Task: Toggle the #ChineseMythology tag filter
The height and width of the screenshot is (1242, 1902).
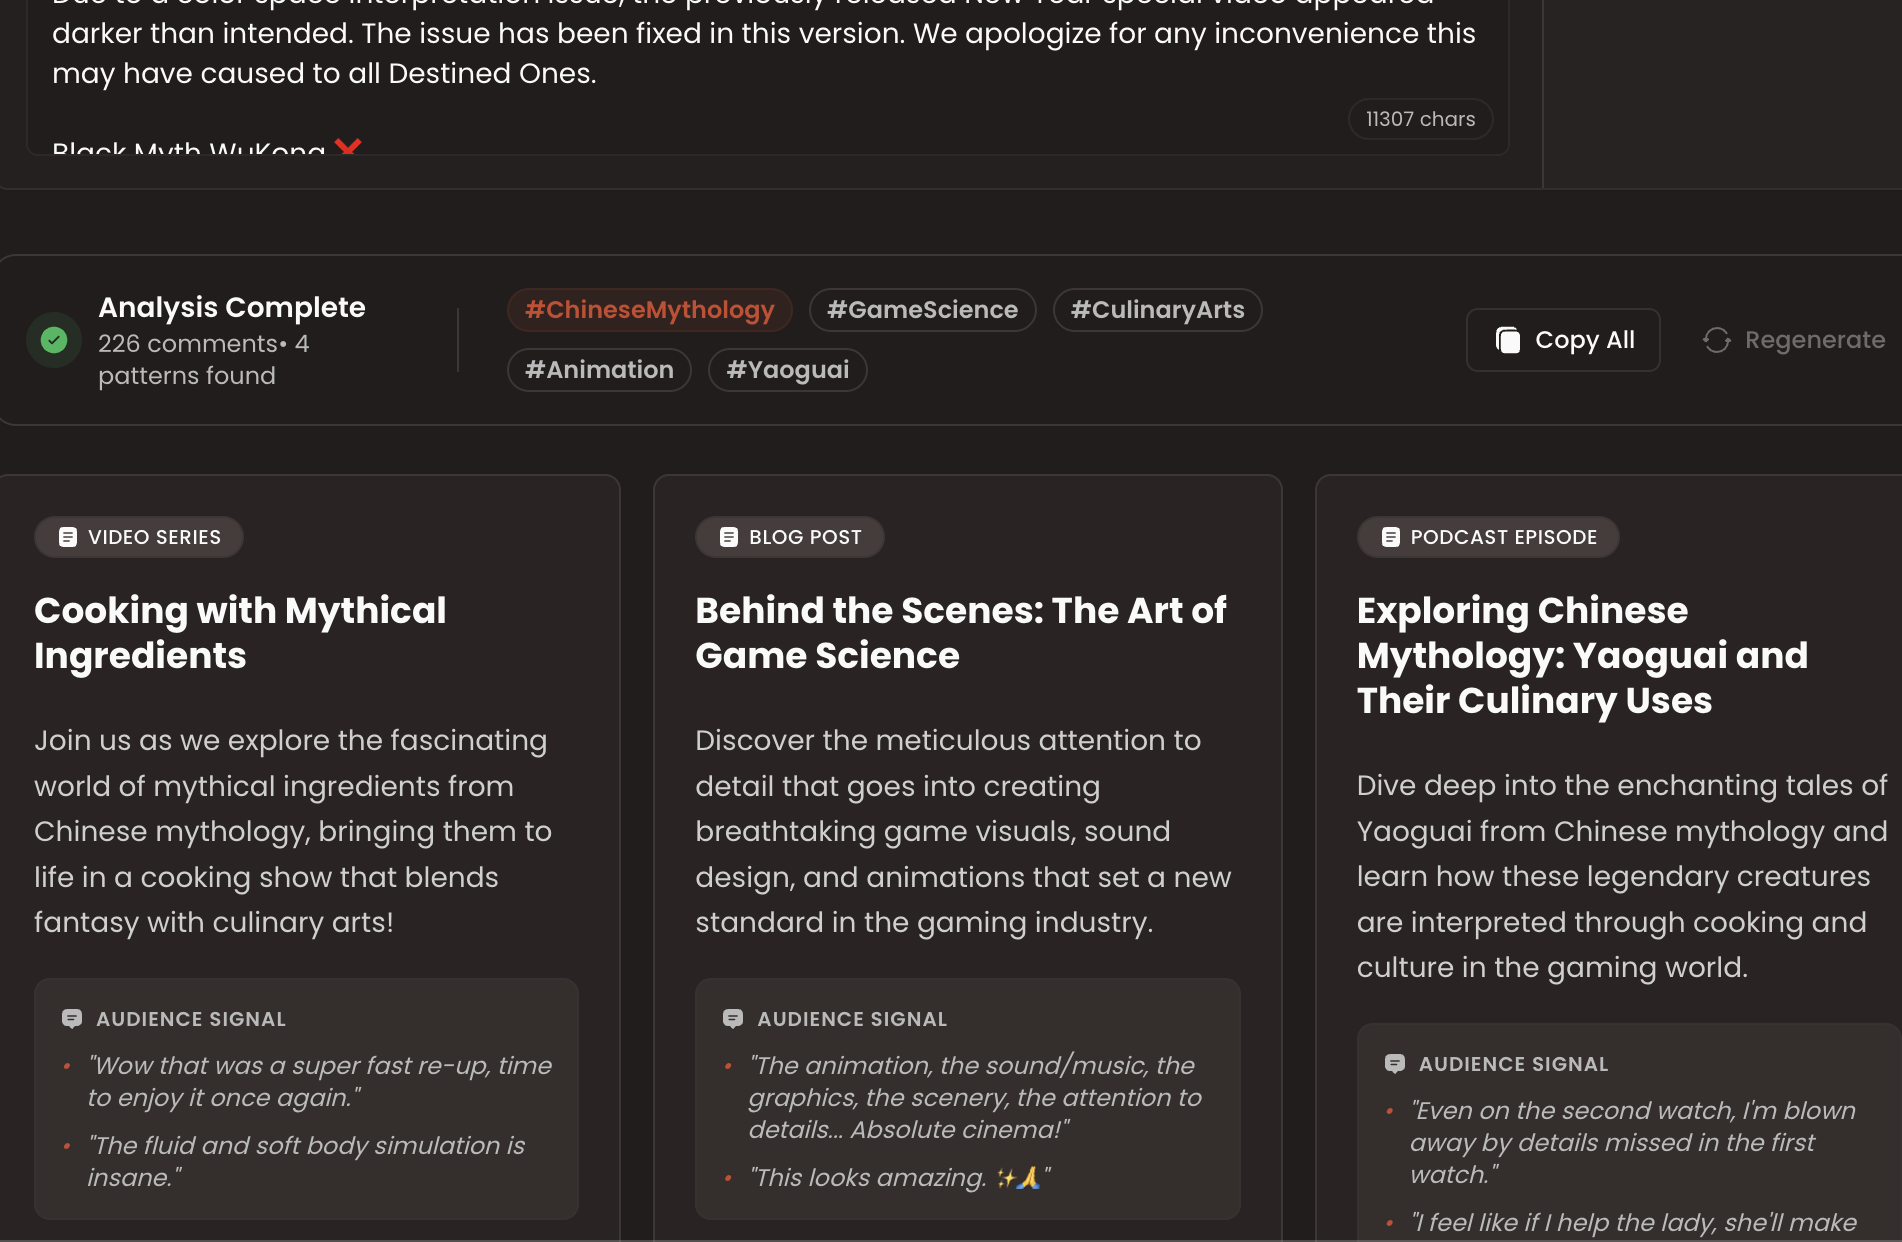Action: point(648,310)
